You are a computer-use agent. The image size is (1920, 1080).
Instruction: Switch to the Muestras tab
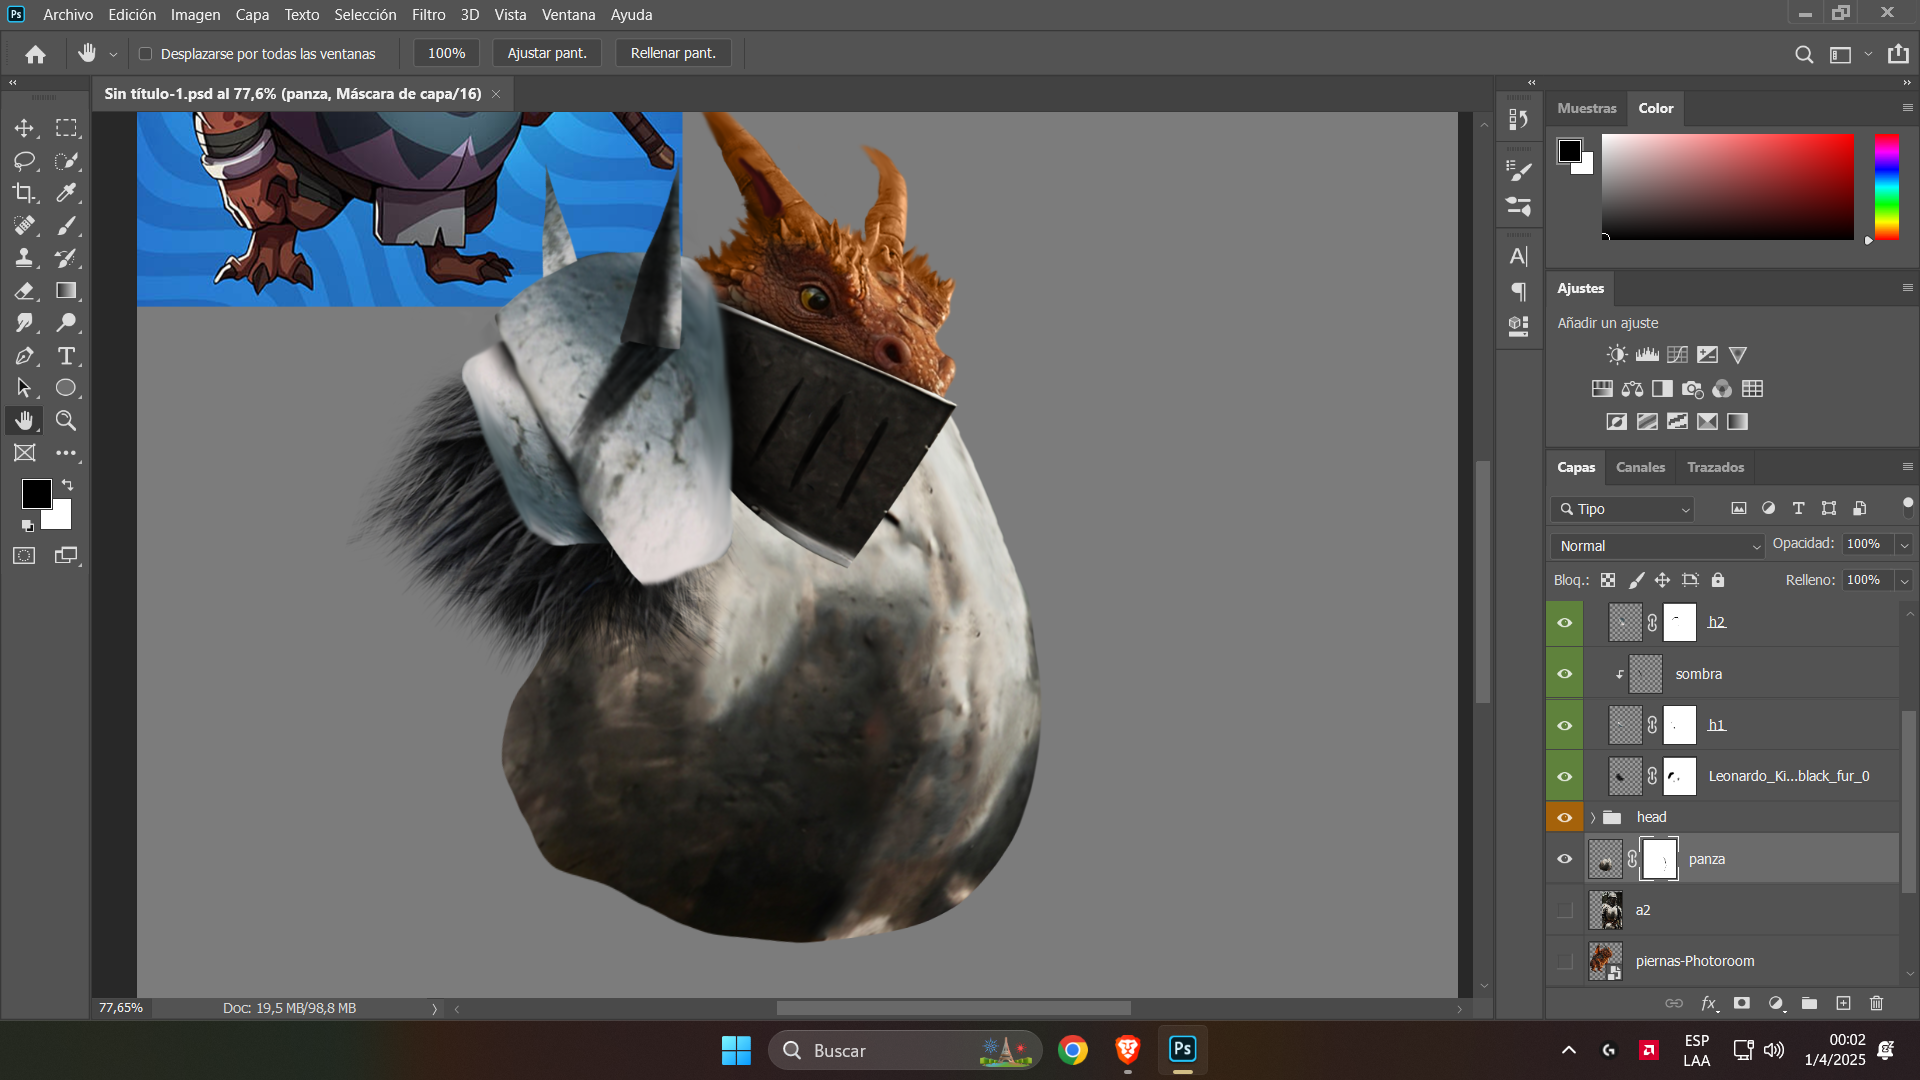click(x=1587, y=108)
